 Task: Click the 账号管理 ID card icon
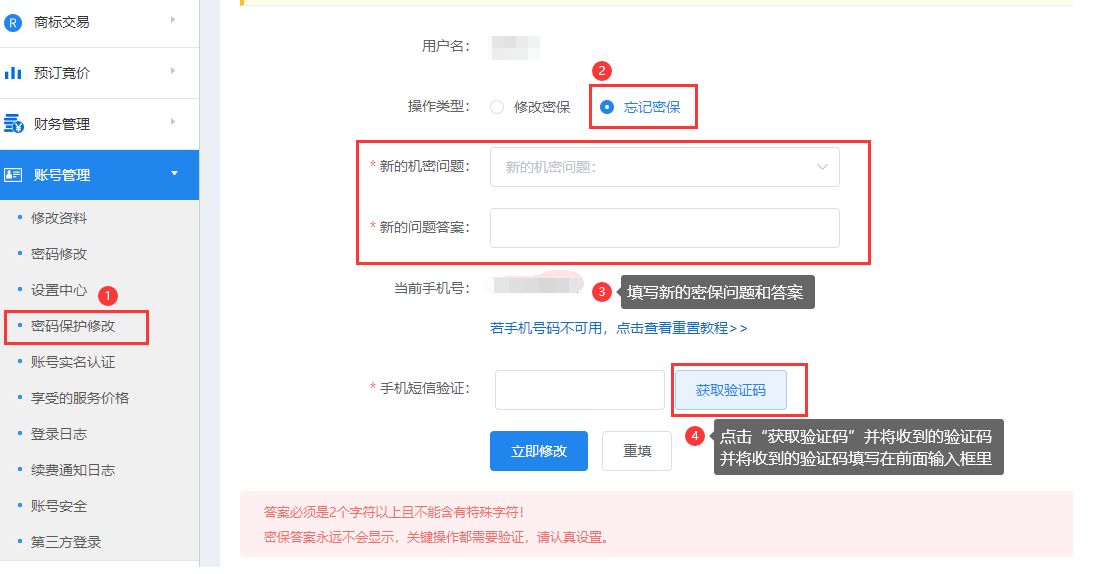coord(13,175)
